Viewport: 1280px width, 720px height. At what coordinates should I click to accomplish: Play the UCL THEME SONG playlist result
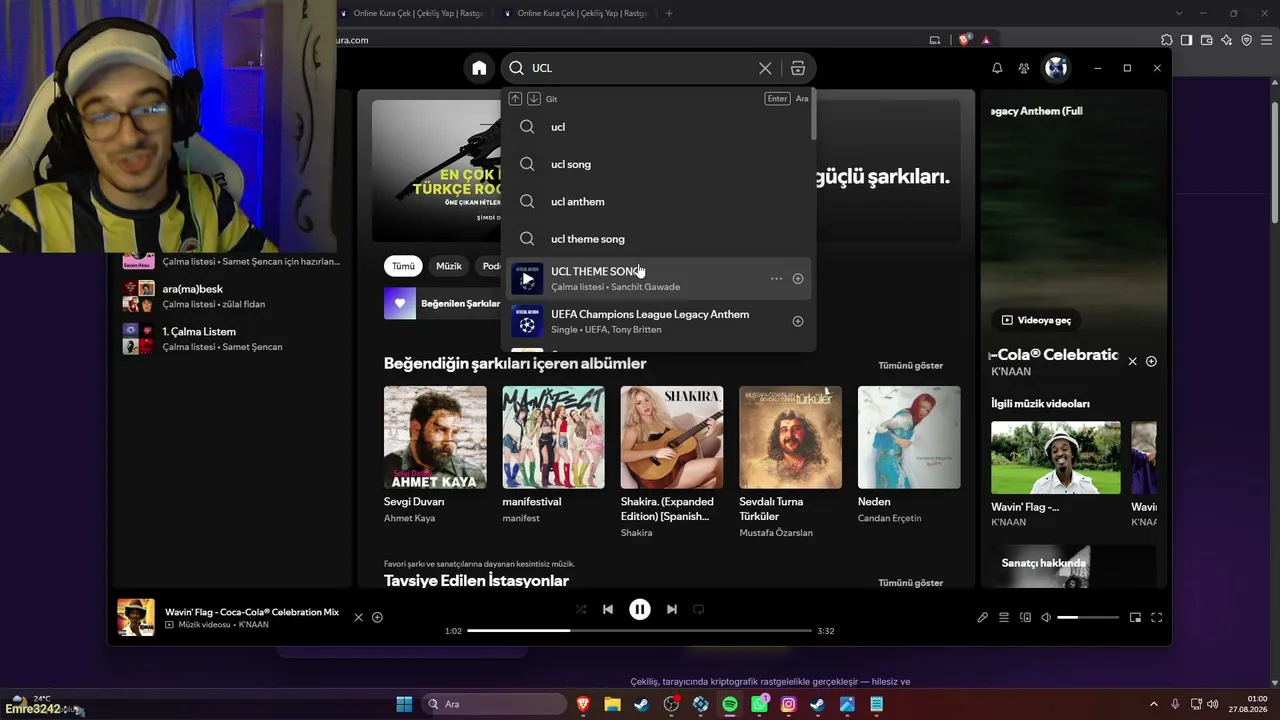pyautogui.click(x=527, y=279)
